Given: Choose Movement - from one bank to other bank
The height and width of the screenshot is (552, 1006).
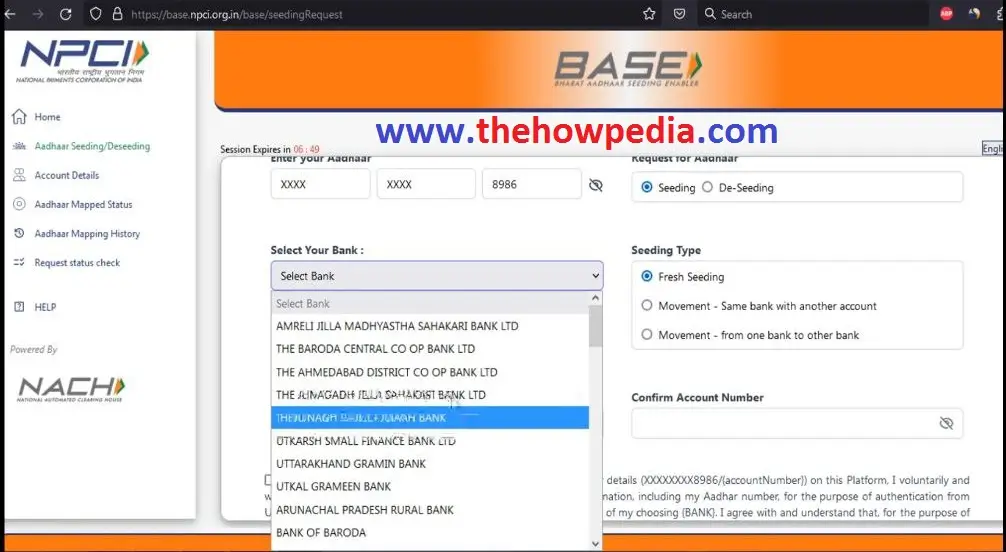Looking at the screenshot, I should point(647,334).
